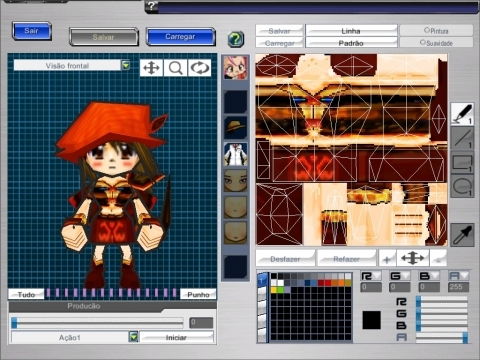Click the B value input field
This screenshot has height=360, width=480.
429,287
